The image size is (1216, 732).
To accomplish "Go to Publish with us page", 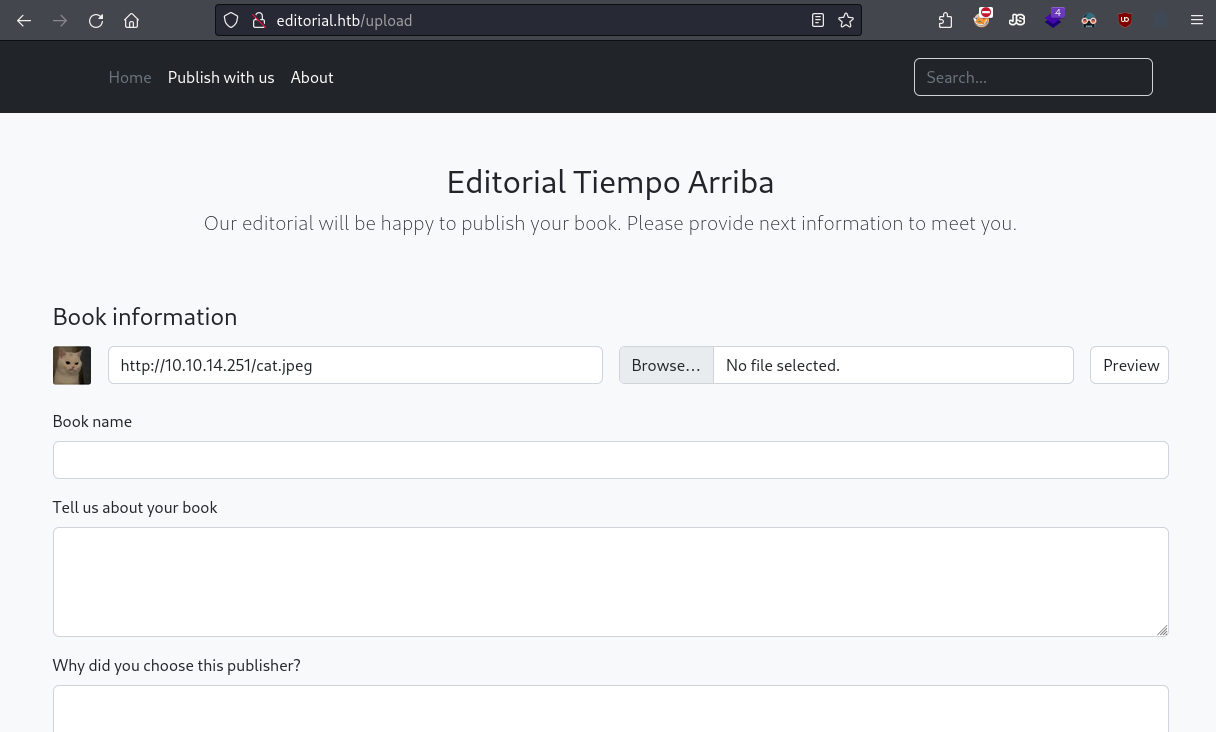I will pyautogui.click(x=221, y=77).
